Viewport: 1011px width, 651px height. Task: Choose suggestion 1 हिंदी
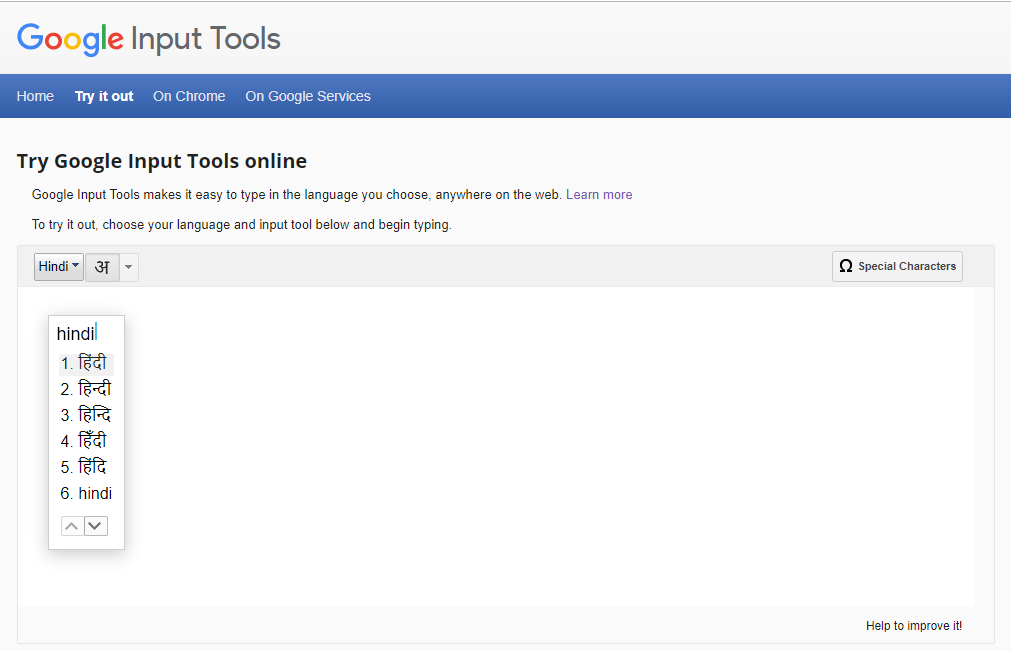pyautogui.click(x=86, y=364)
